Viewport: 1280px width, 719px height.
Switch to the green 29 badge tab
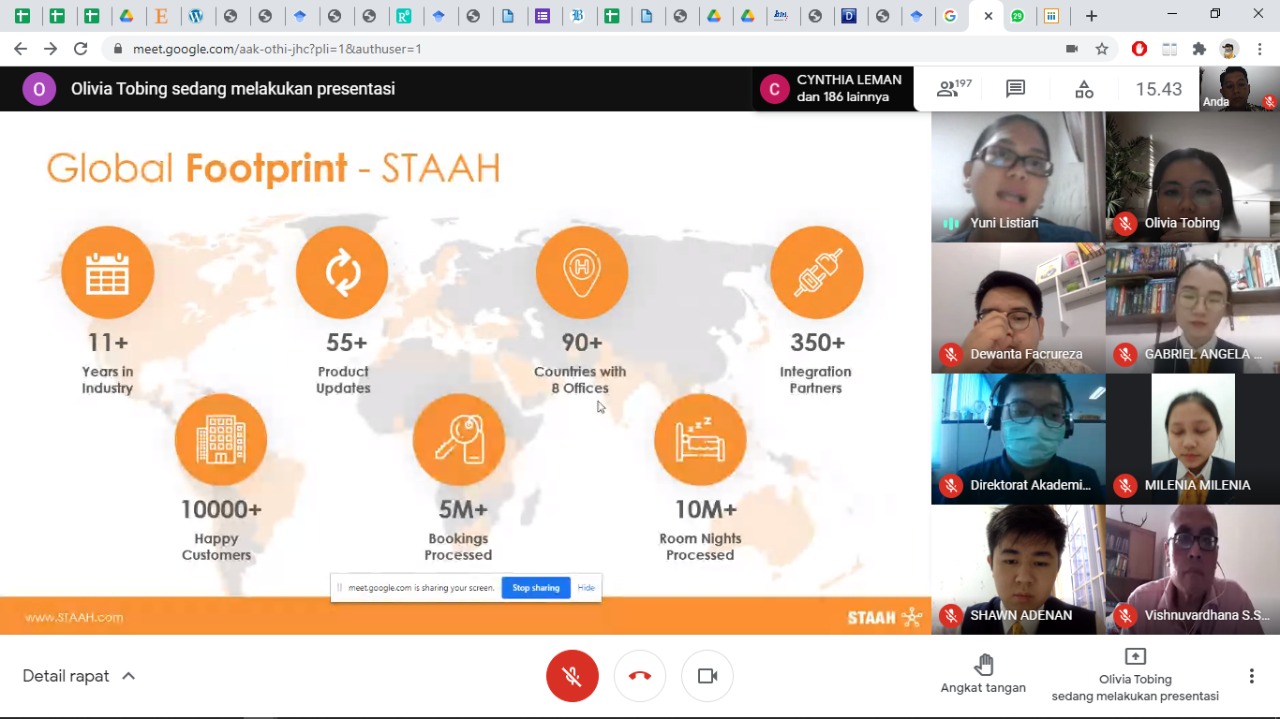point(1017,16)
